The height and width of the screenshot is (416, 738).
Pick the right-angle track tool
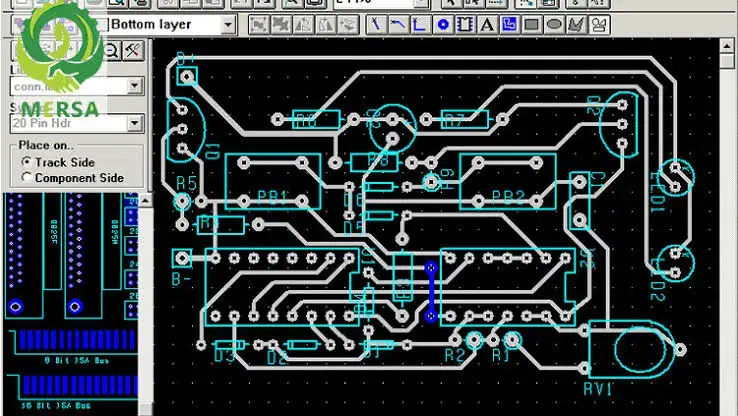(x=418, y=23)
